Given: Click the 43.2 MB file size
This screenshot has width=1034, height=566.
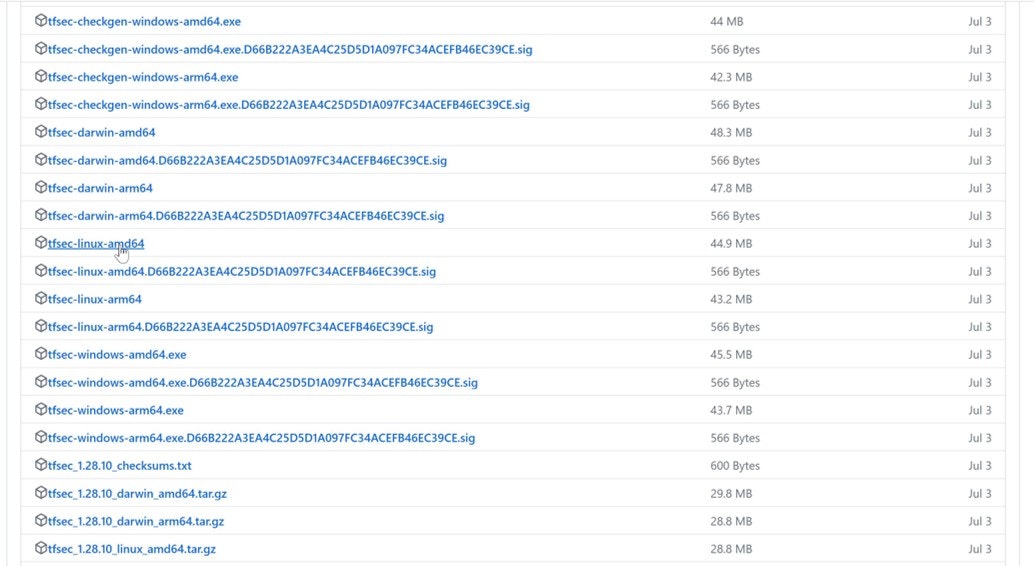Looking at the screenshot, I should [x=731, y=299].
